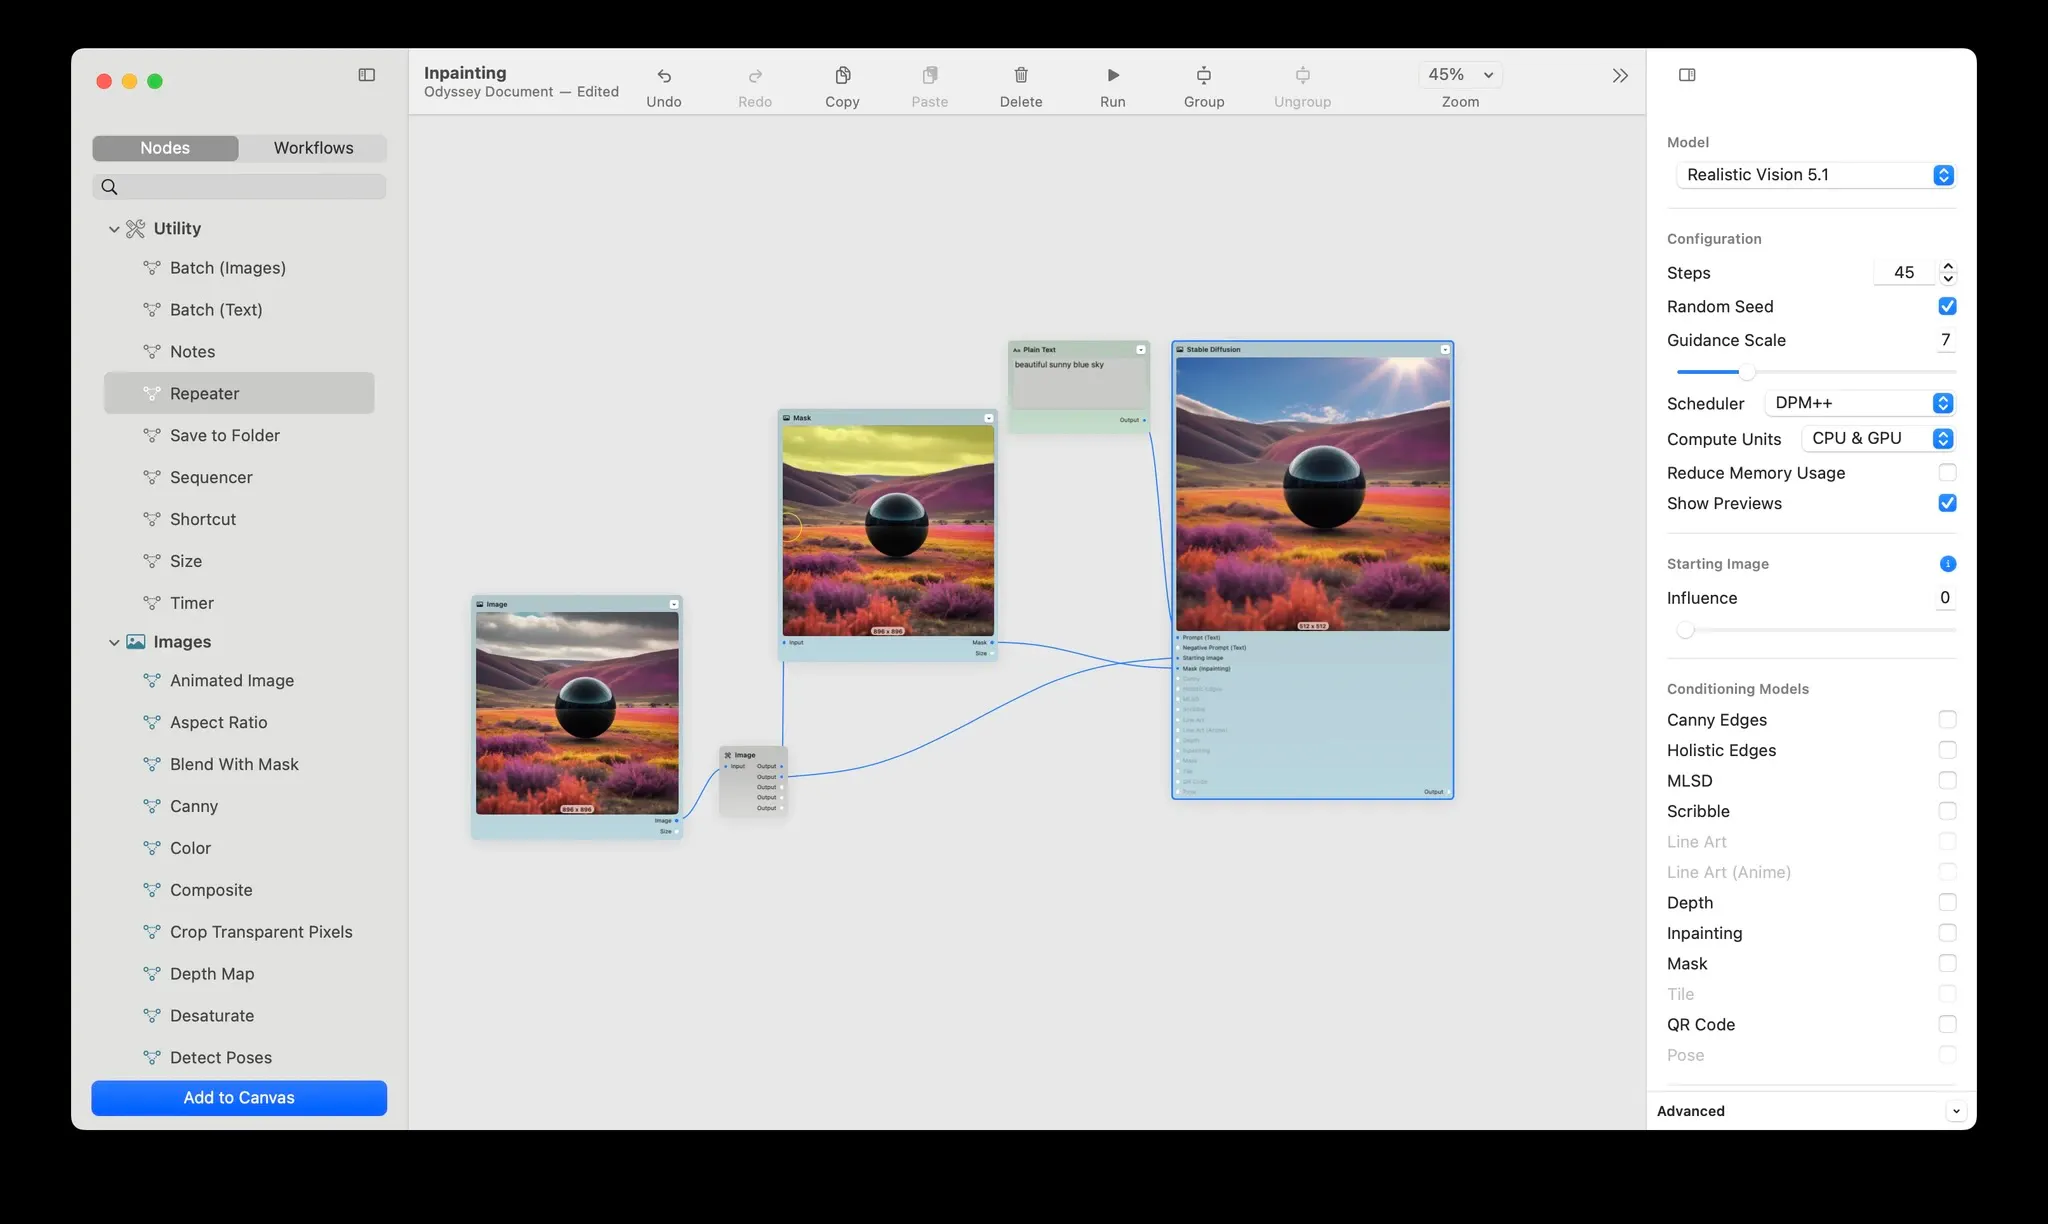2048x1224 pixels.
Task: Click the Utility wrench category icon
Action: (x=136, y=229)
